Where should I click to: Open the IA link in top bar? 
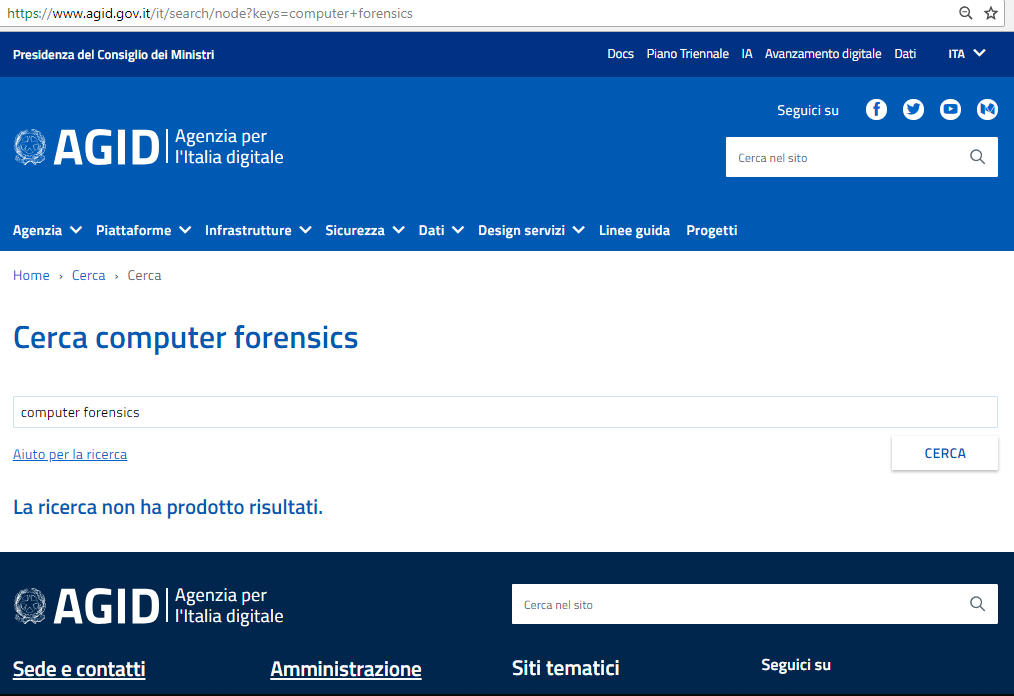pos(747,54)
